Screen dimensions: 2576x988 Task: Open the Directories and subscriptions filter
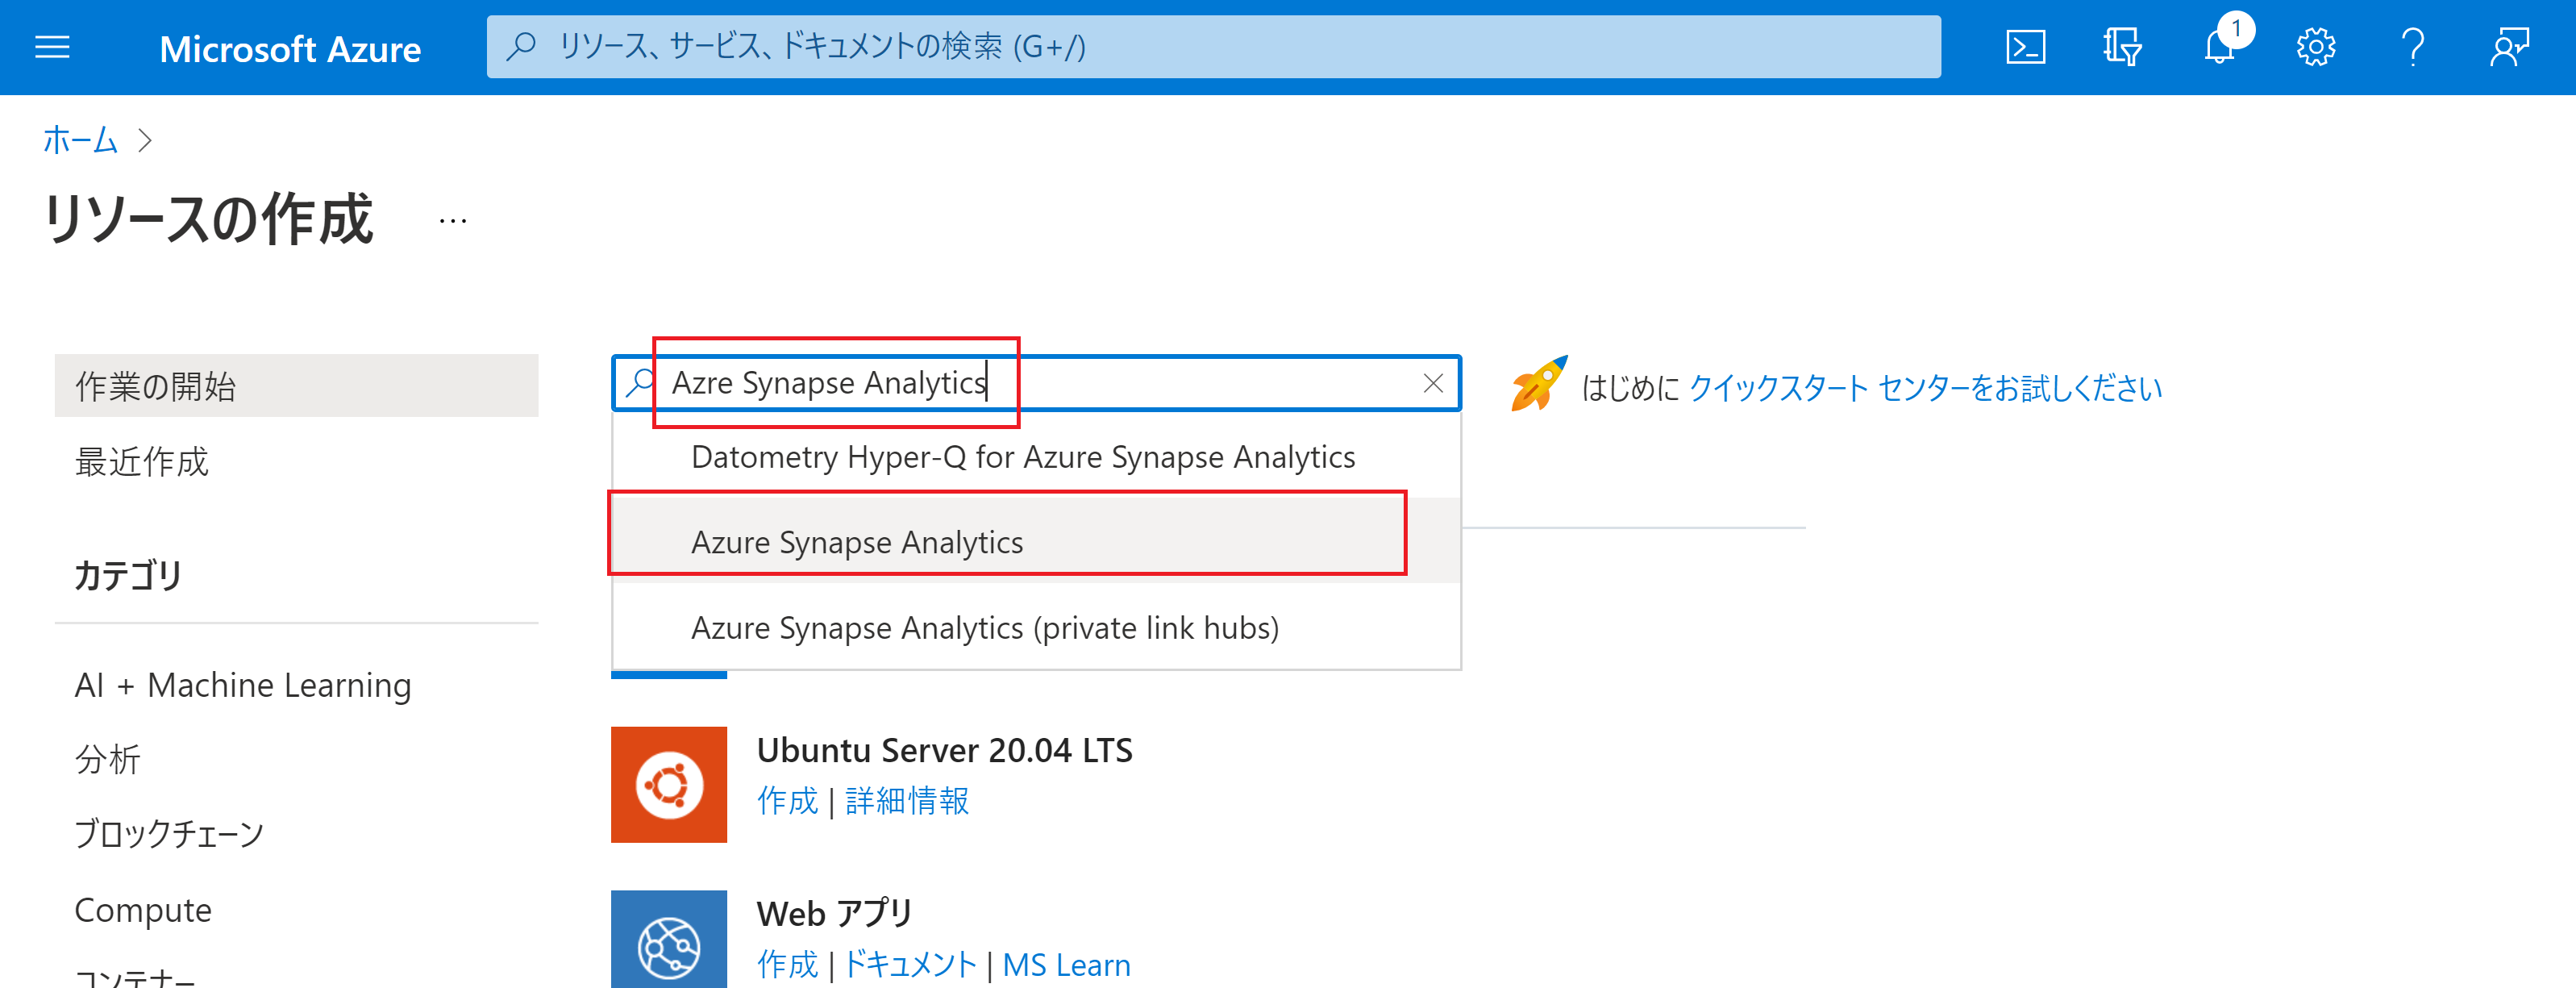tap(2121, 47)
